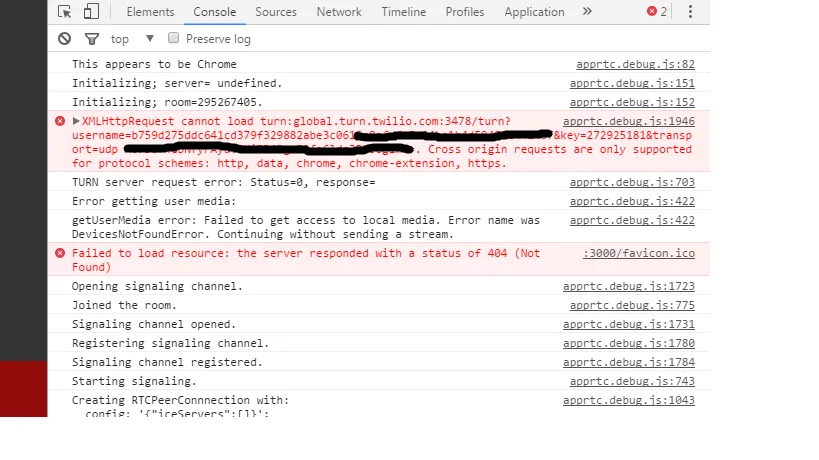819x460 pixels.
Task: Open source link apprtc.debug.js:82
Action: tap(635, 64)
